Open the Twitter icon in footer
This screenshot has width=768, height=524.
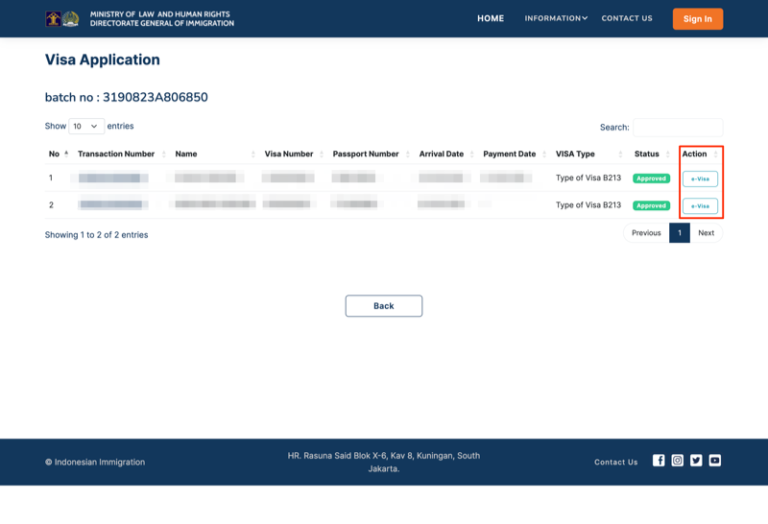tap(696, 461)
